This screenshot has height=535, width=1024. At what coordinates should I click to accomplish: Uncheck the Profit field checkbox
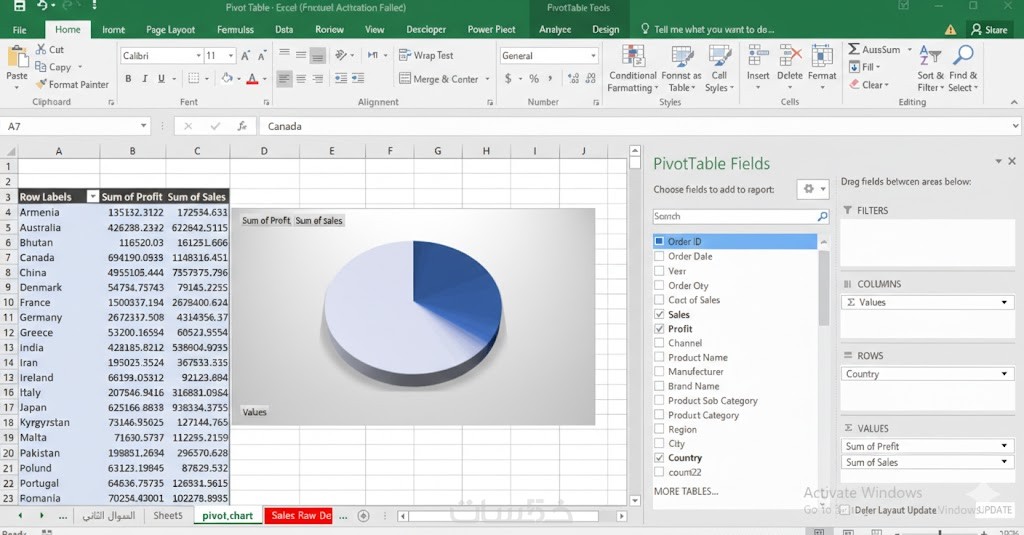point(659,329)
